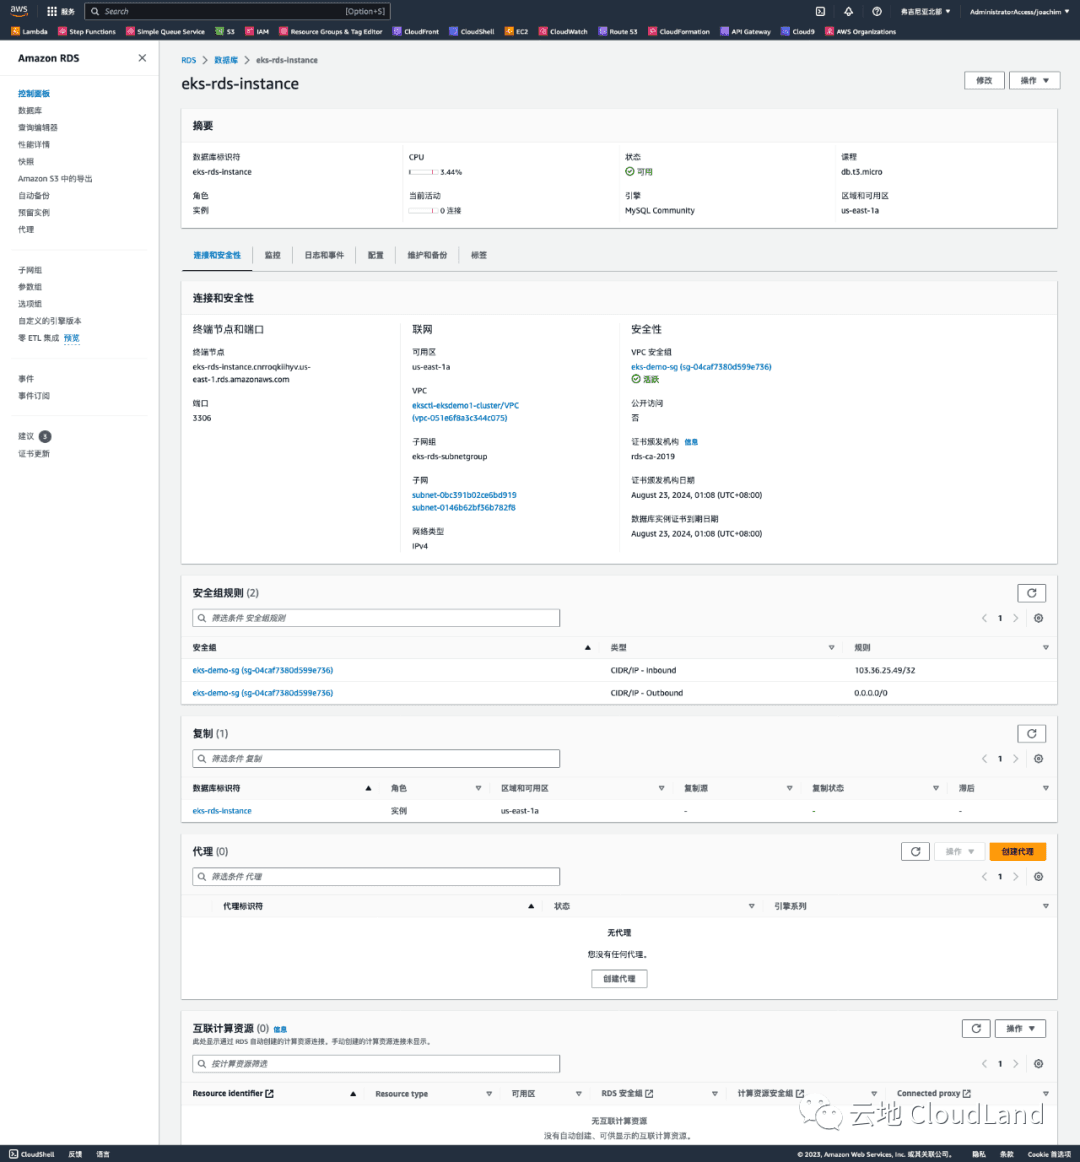Open preferences gear for 互联计算资源 table

pos(1039,1064)
